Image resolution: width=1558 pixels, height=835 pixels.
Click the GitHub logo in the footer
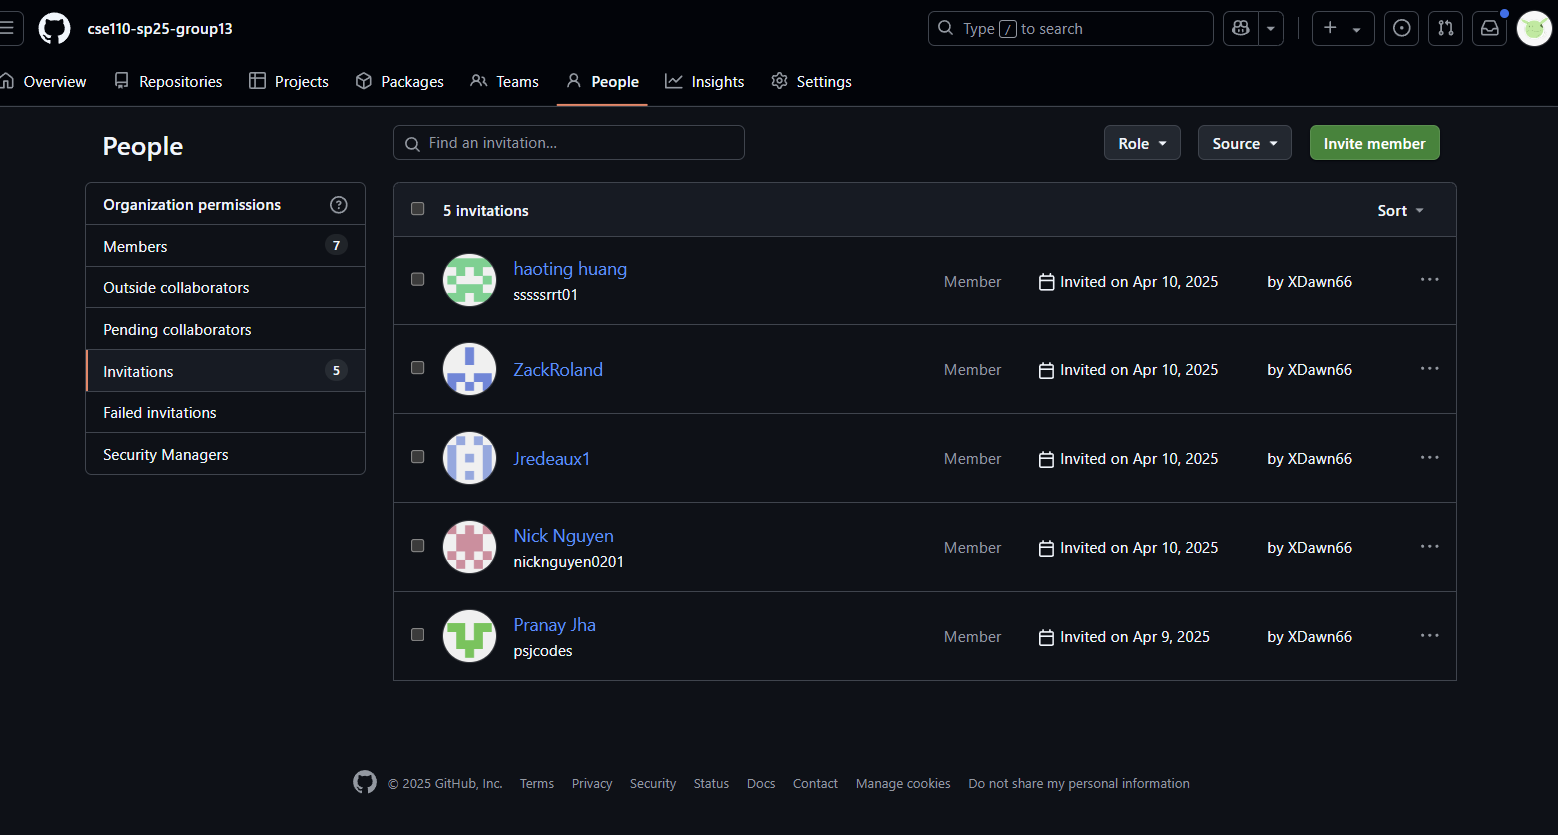click(x=365, y=782)
